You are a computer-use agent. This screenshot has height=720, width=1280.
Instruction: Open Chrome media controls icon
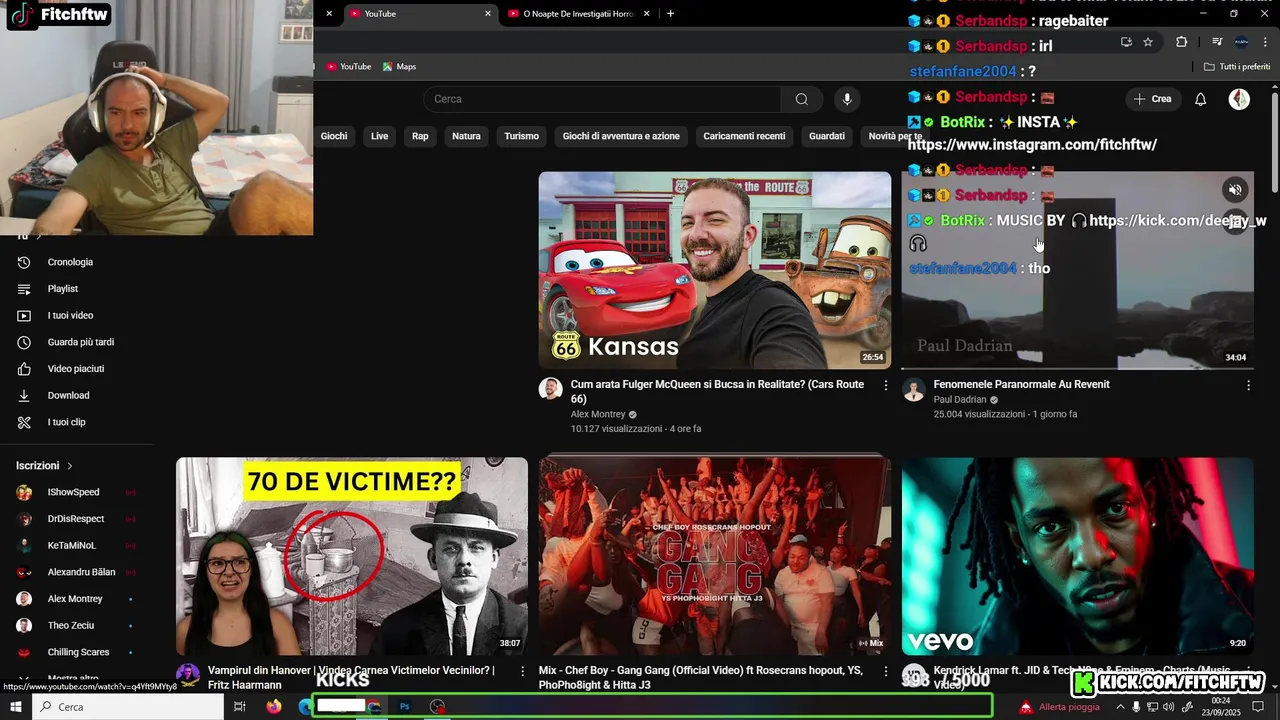(x=1217, y=42)
